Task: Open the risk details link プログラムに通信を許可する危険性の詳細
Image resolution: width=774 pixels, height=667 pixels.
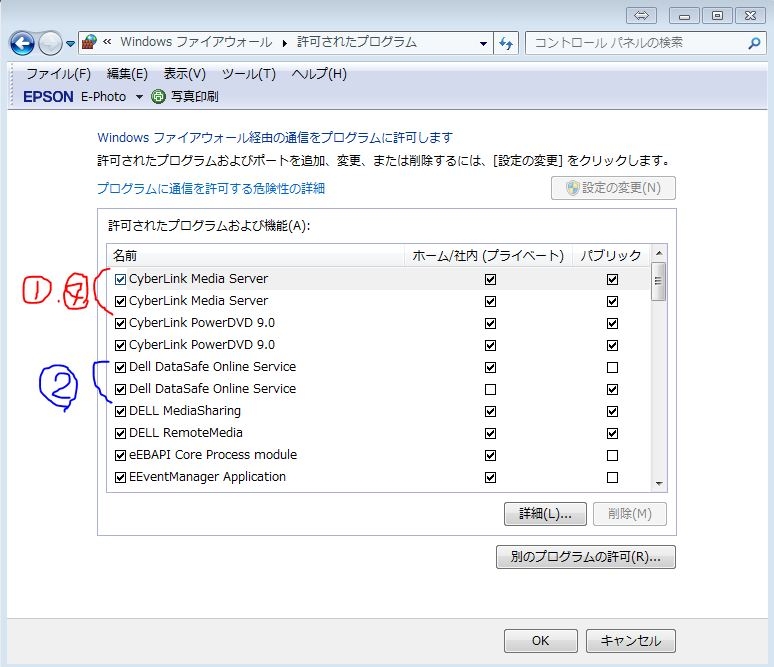Action: coord(211,189)
